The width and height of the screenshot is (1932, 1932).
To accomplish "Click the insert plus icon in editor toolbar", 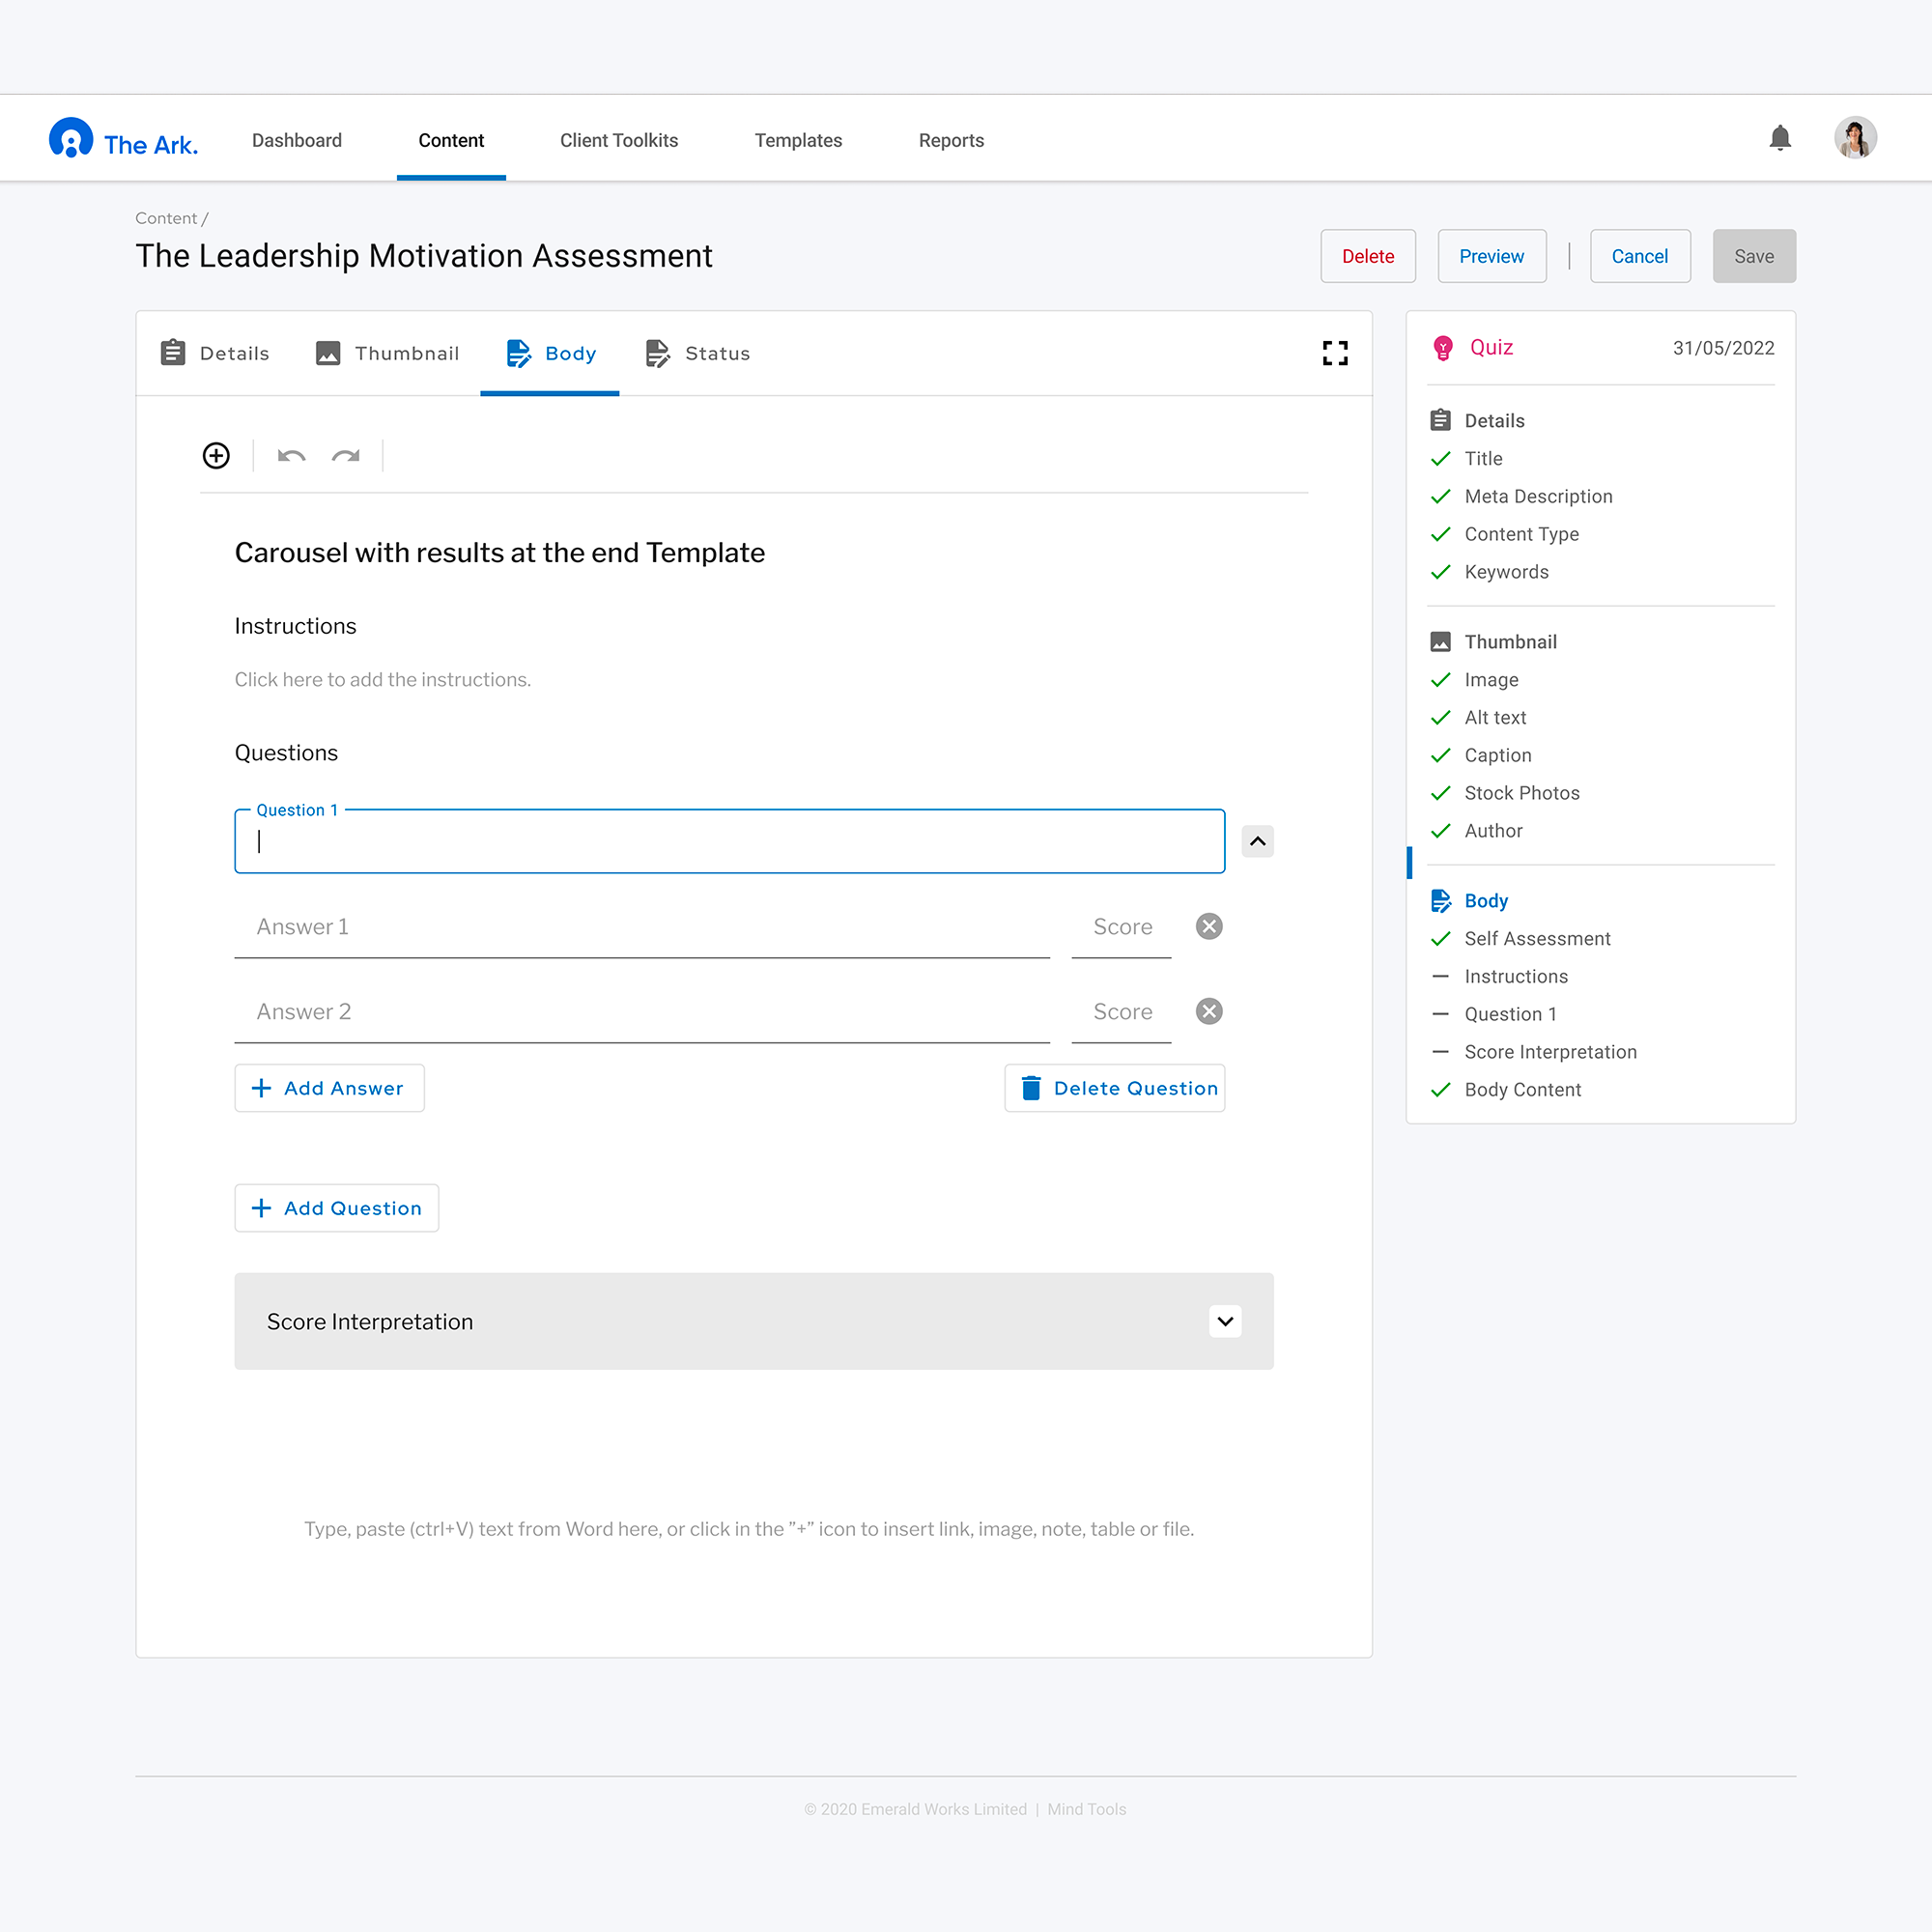I will pyautogui.click(x=216, y=456).
